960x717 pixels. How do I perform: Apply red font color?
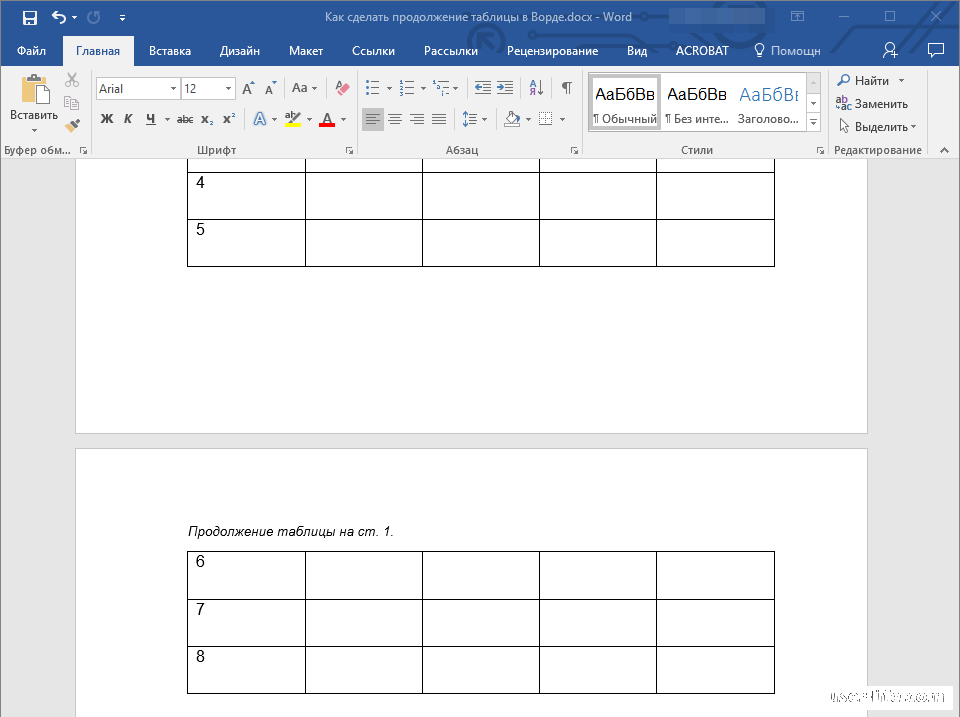pos(327,119)
